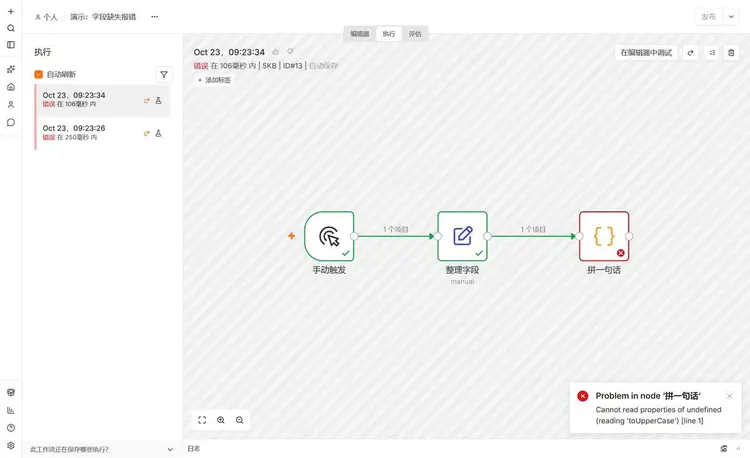Delete this execution with trash icon

tap(731, 53)
